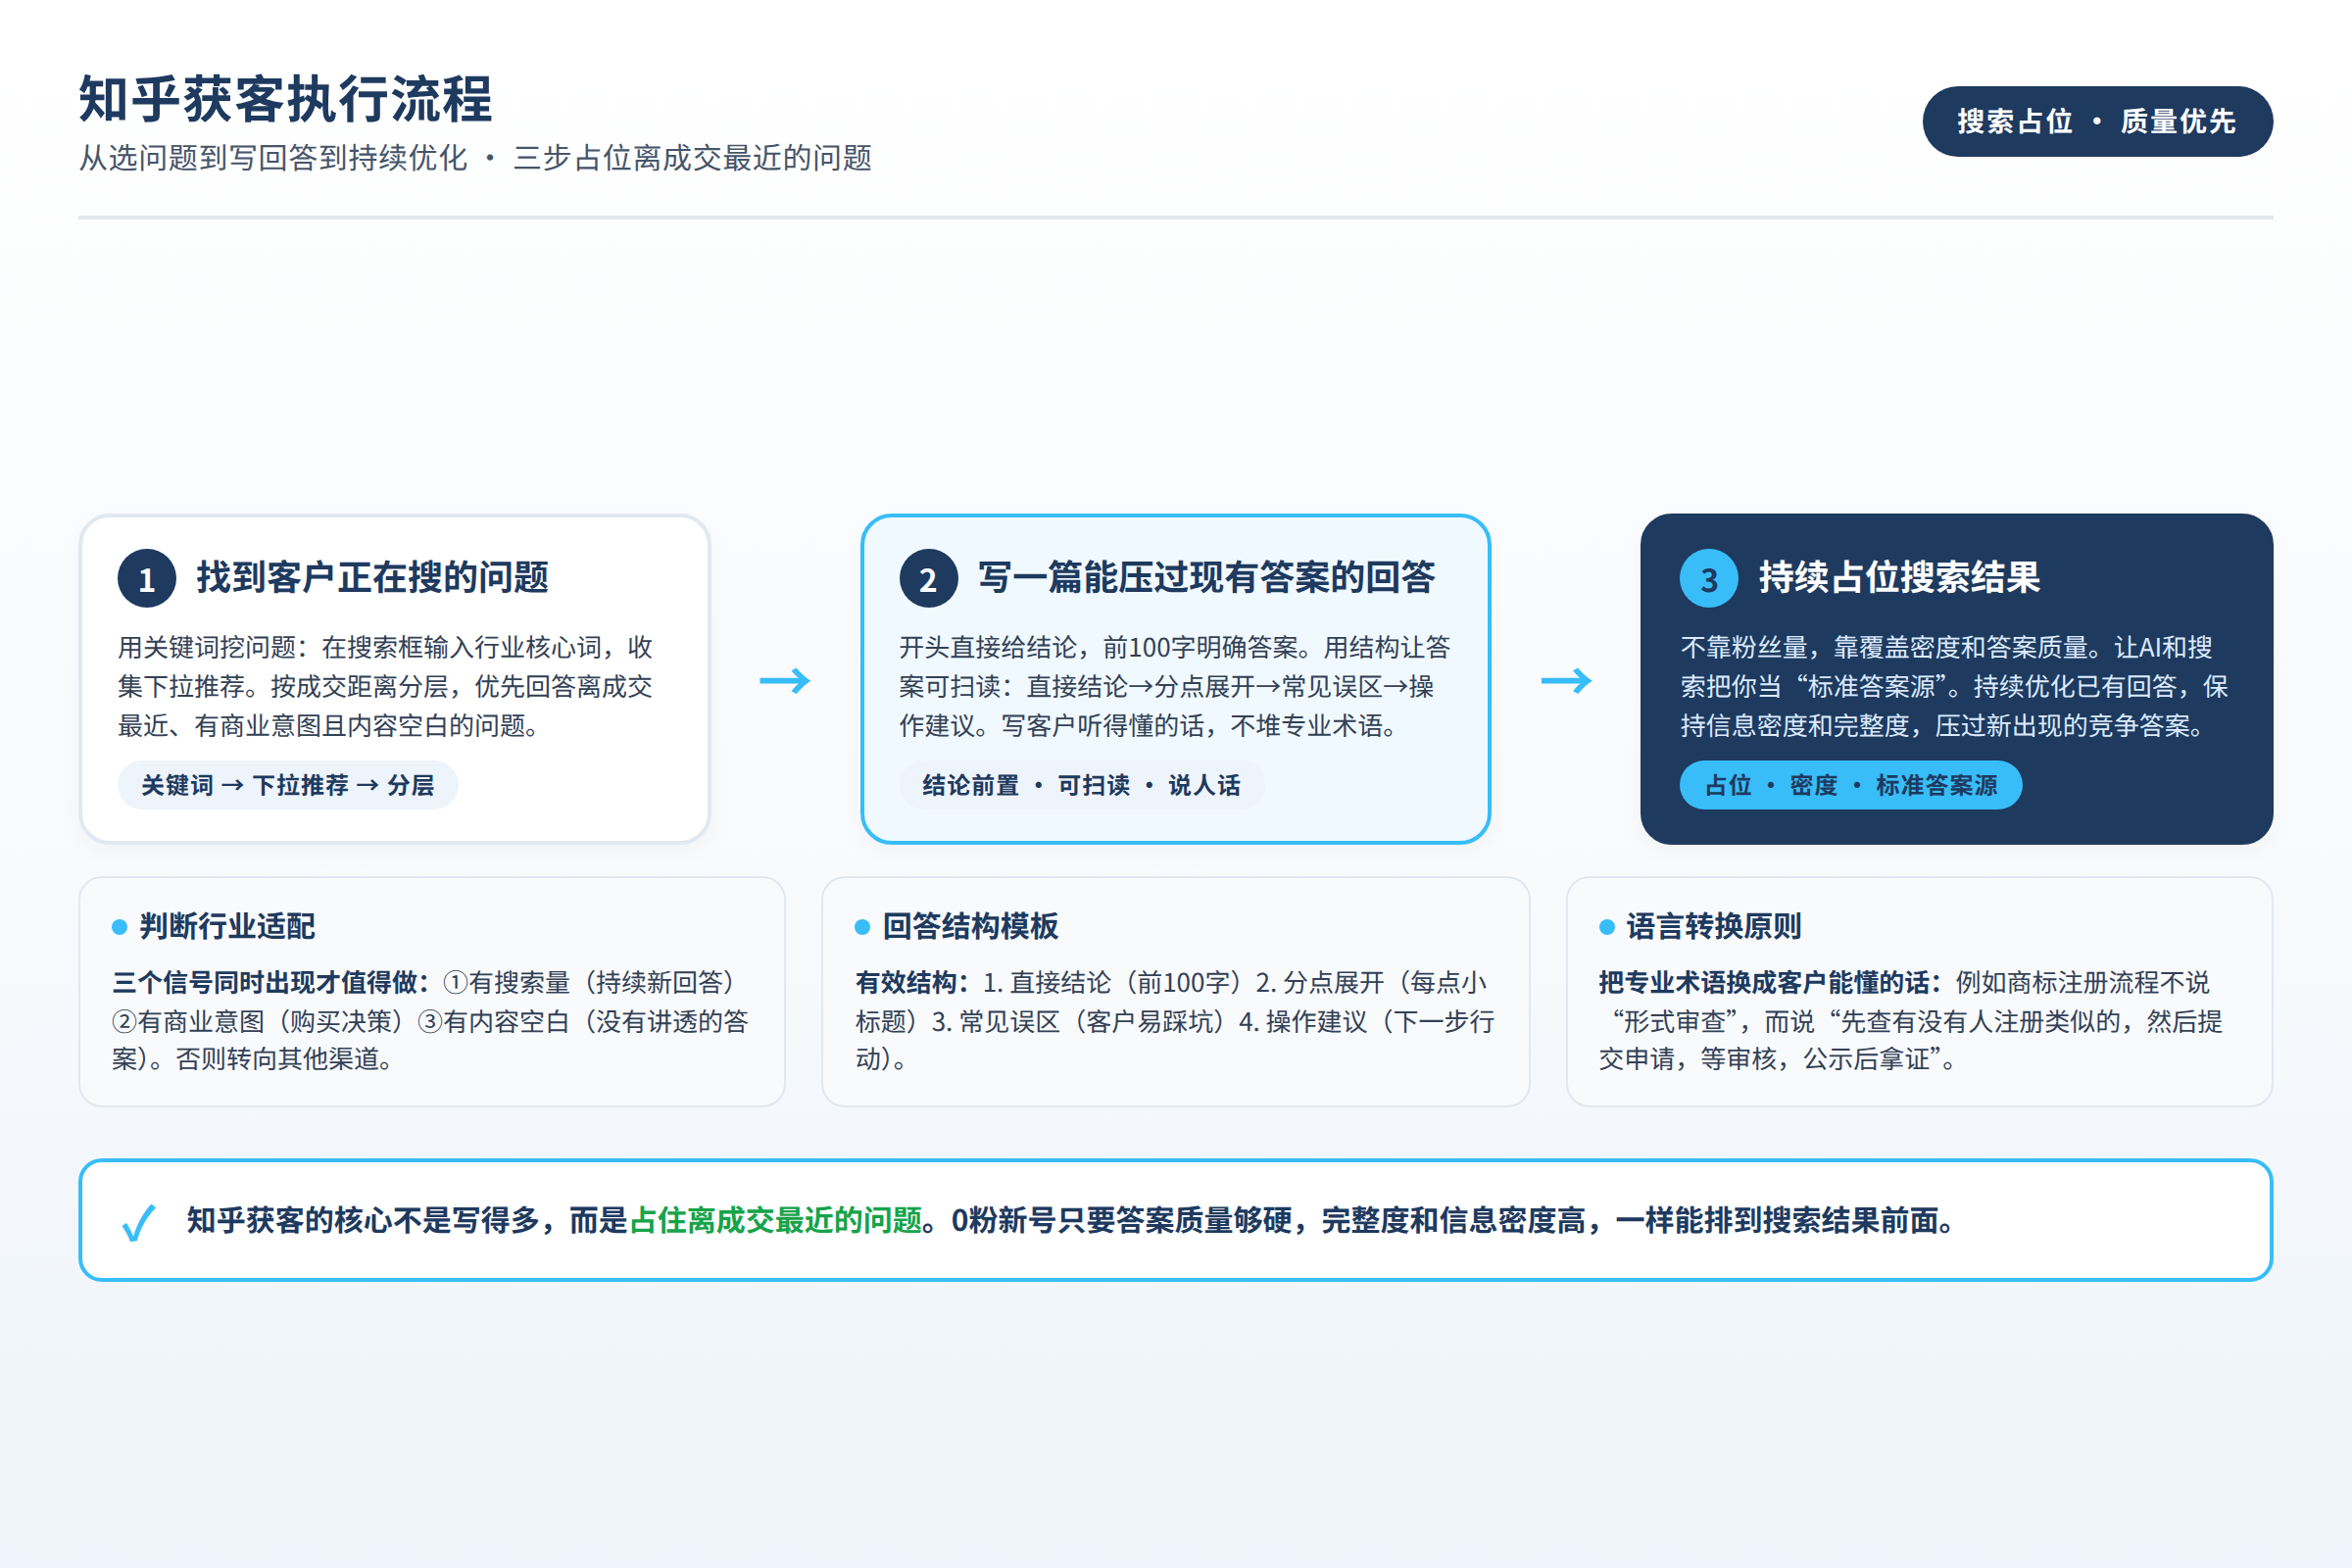The height and width of the screenshot is (1568, 2352).
Task: Click the heading 写一篇能压过现有答案的回答
Action: (x=1206, y=577)
